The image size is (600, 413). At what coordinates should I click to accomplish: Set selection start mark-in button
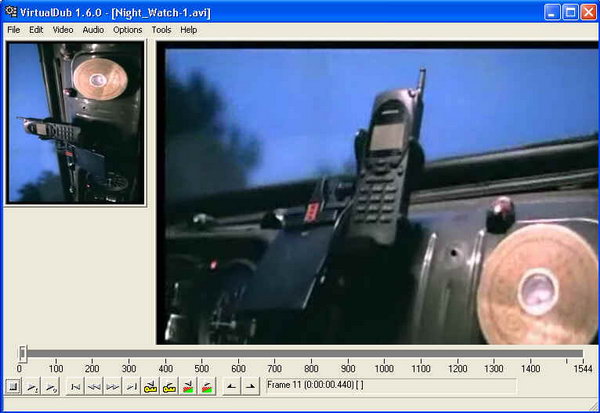(x=232, y=387)
